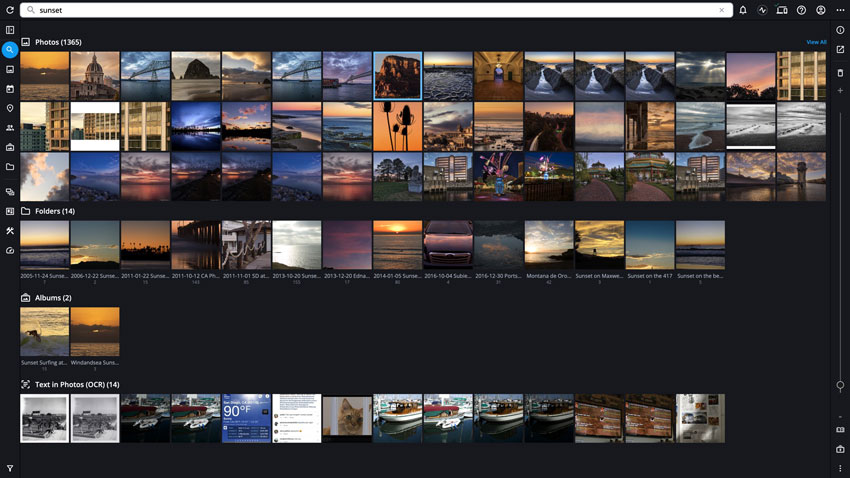Screen dimensions: 850x478
Task: Open the tools hammer-and-wrench icon
Action: (x=10, y=231)
